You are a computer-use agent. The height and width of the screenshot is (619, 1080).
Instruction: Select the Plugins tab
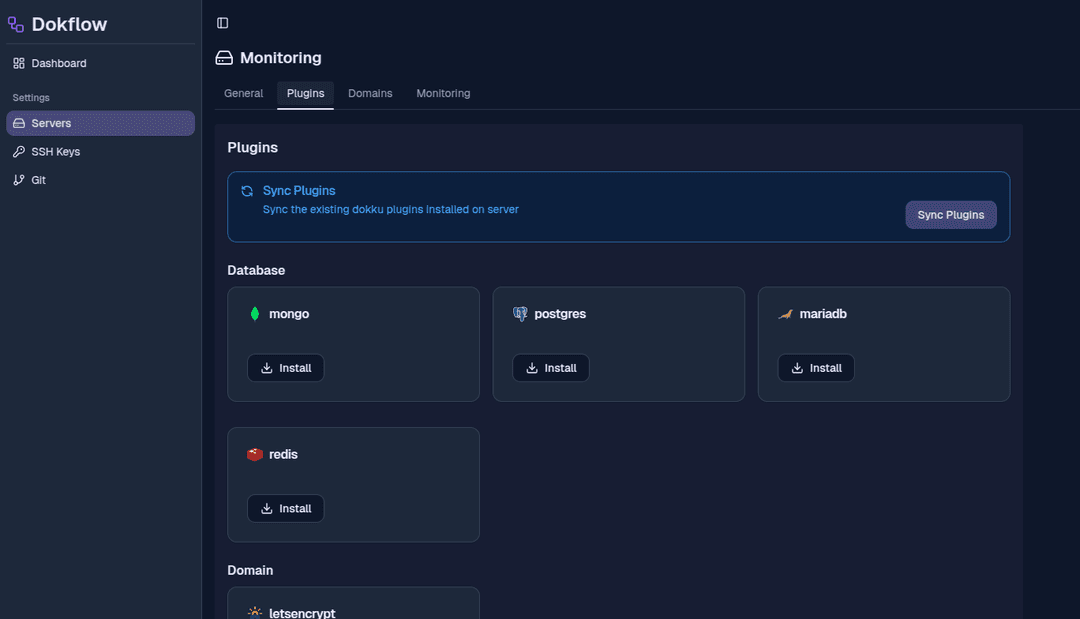click(305, 94)
